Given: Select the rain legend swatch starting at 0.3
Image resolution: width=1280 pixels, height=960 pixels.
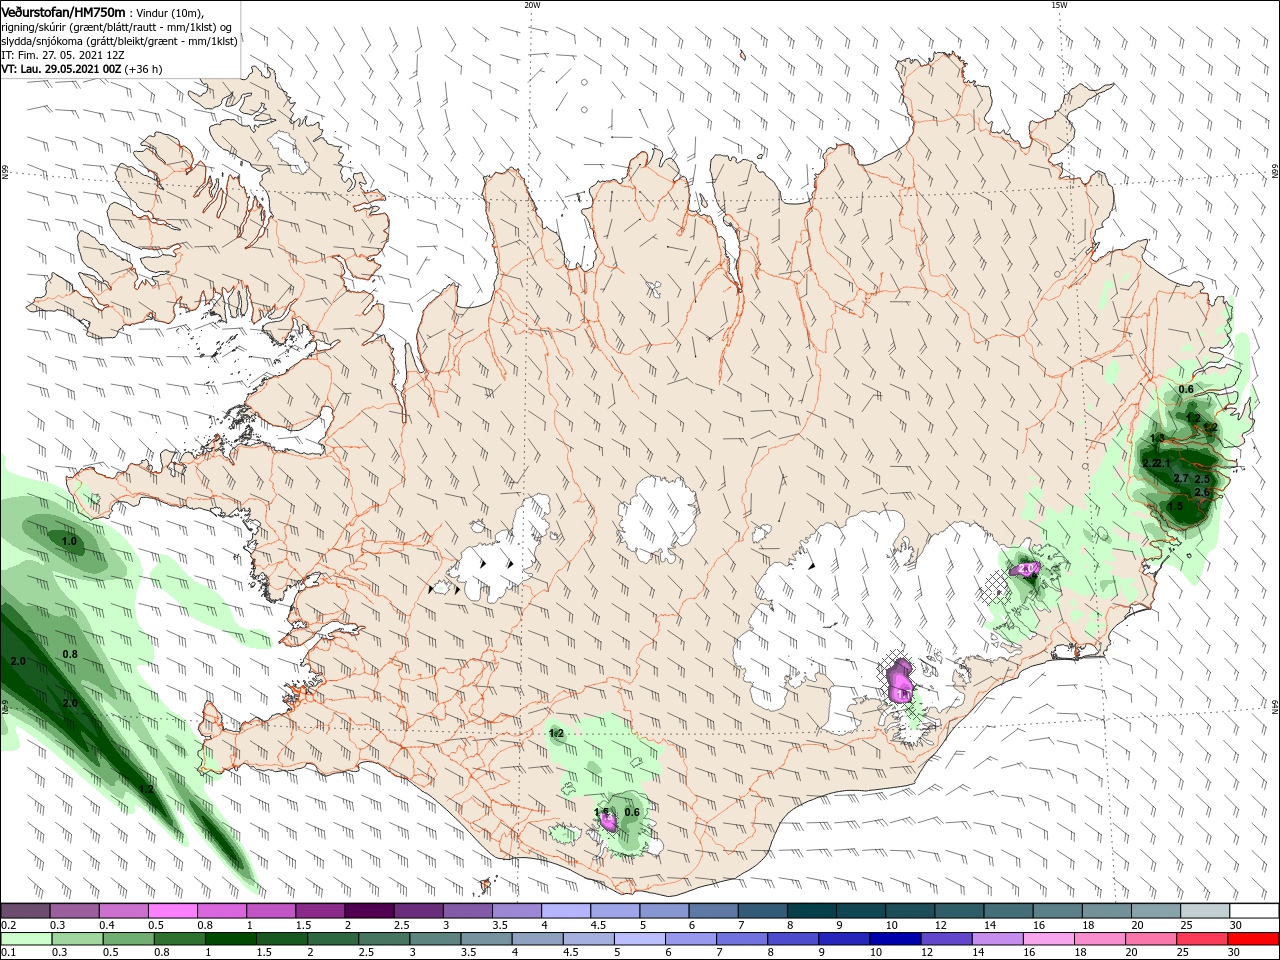Looking at the screenshot, I should pyautogui.click(x=78, y=939).
